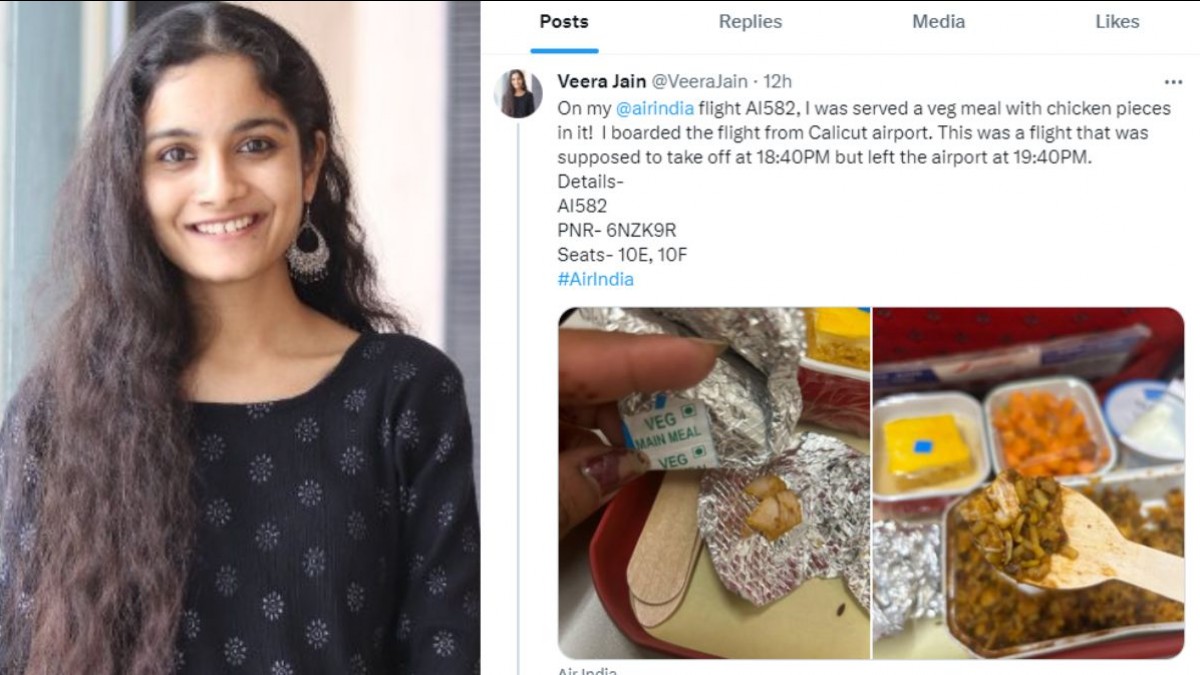Open Veera Jain's profile avatar
Screen dimensions: 1200x675
click(x=518, y=94)
